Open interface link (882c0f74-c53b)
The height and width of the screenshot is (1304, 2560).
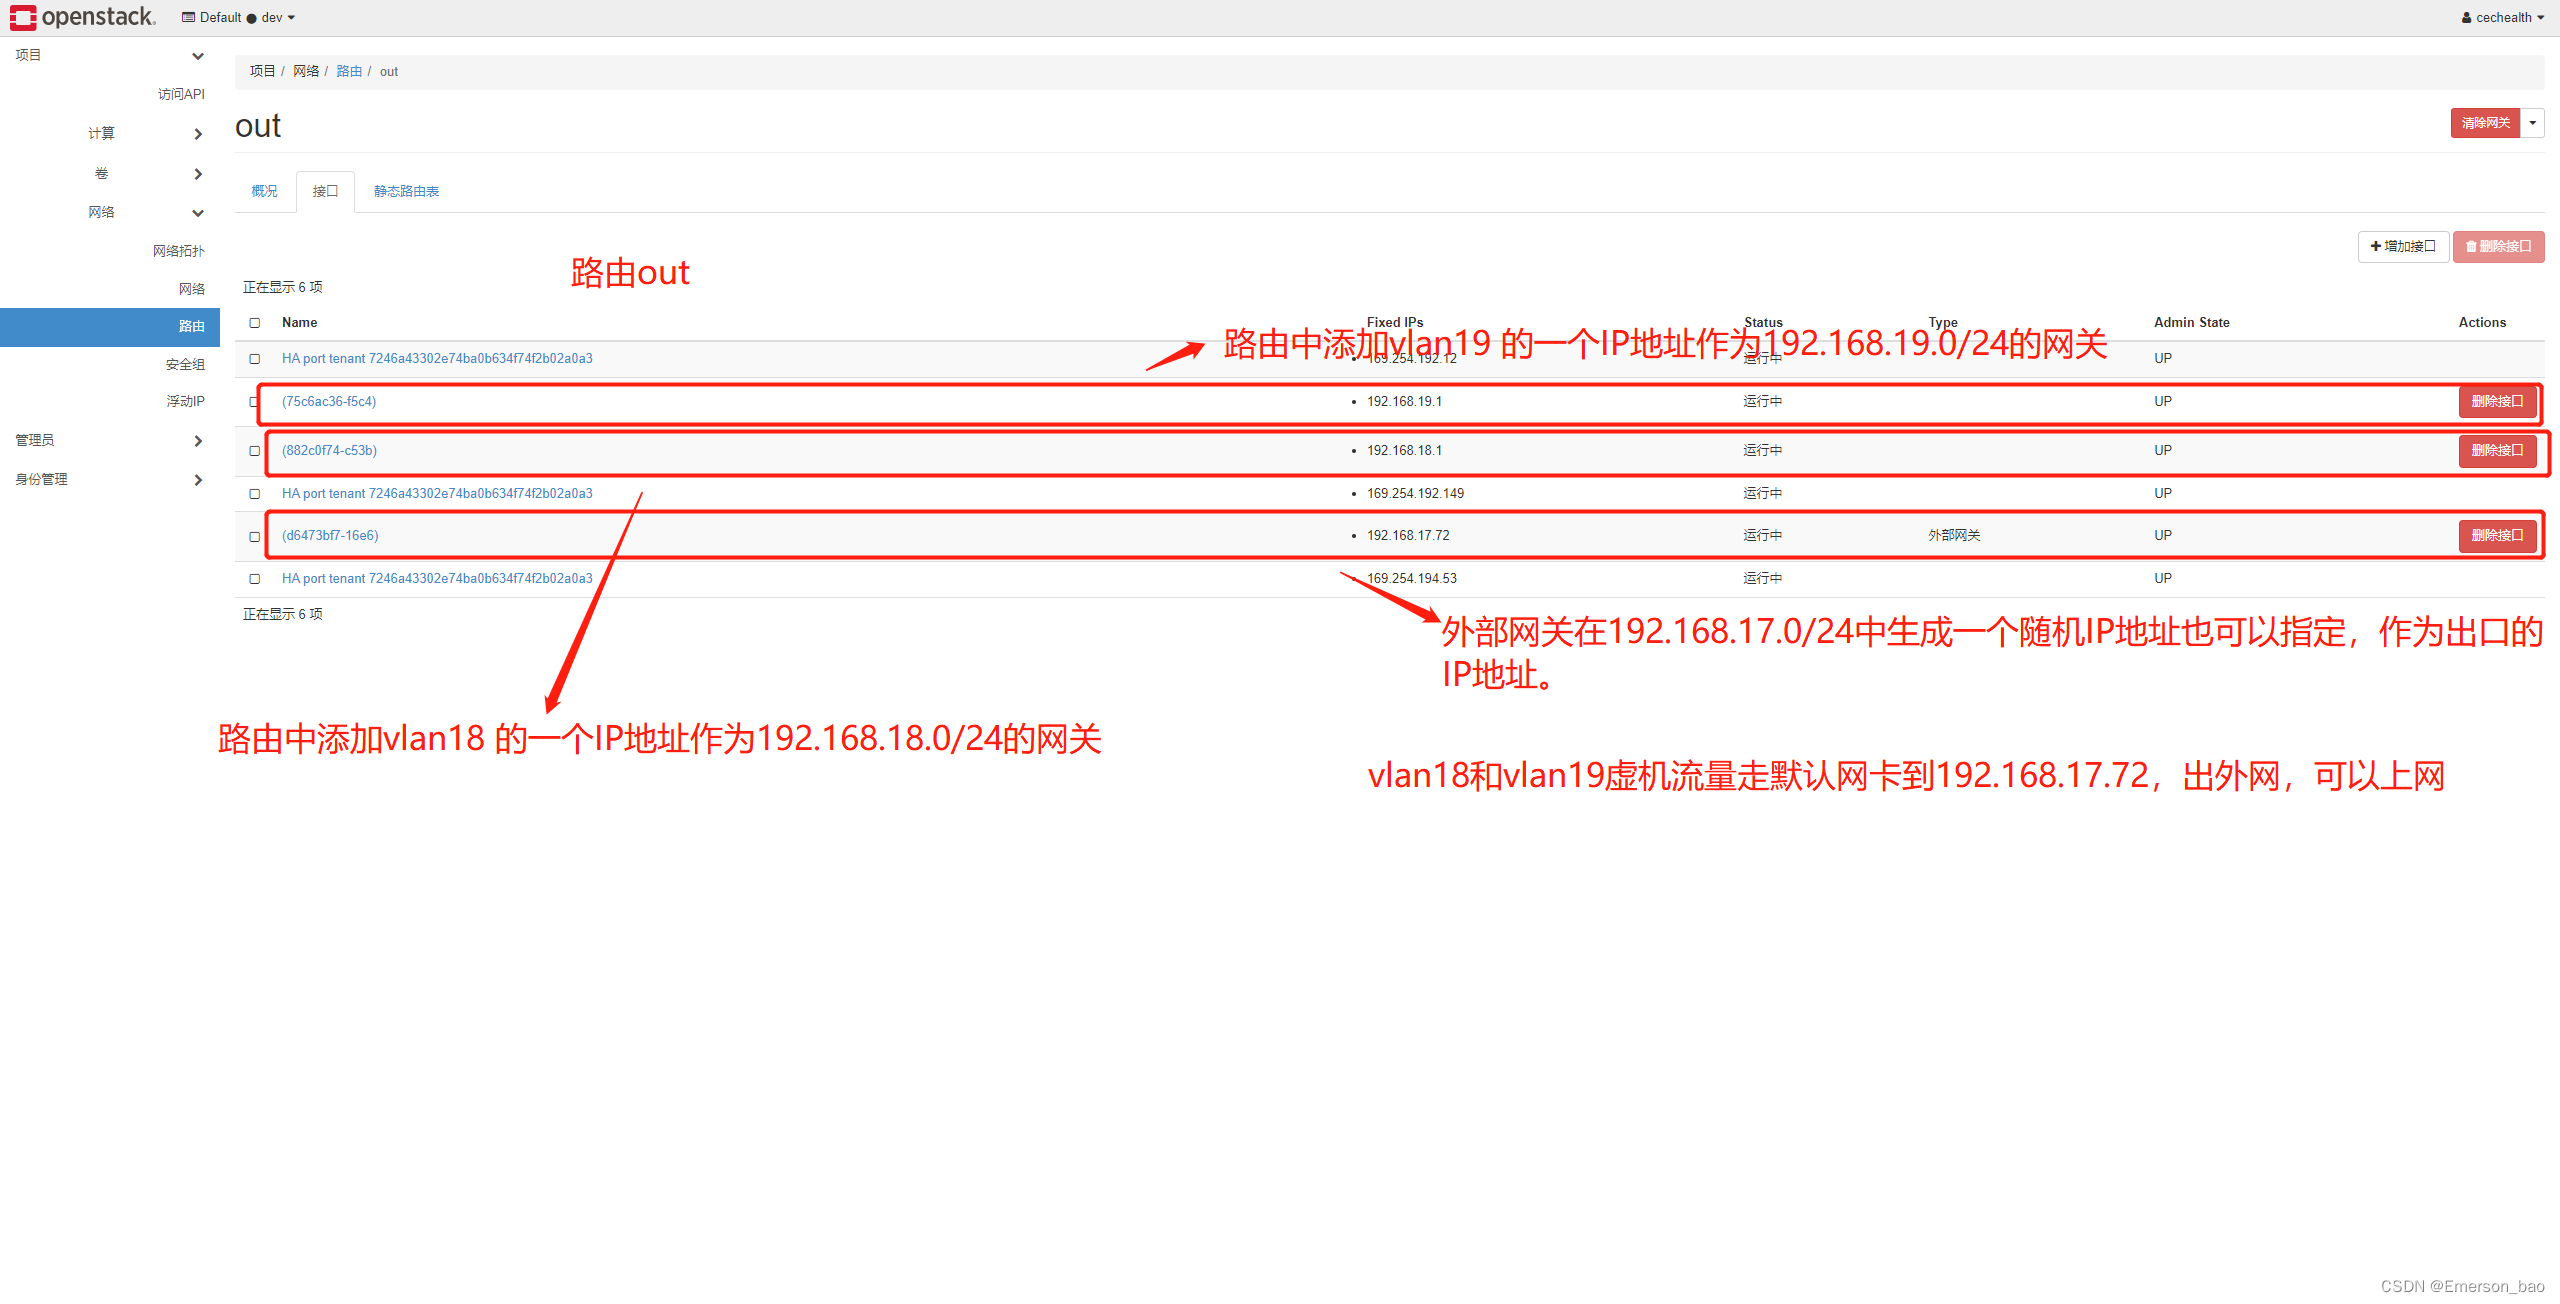pyautogui.click(x=328, y=450)
